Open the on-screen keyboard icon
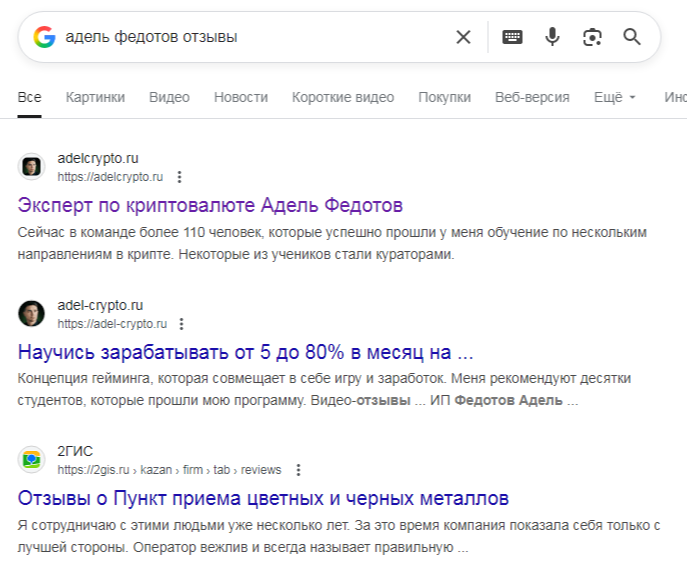Viewport: 687px width, 576px height. pyautogui.click(x=512, y=37)
